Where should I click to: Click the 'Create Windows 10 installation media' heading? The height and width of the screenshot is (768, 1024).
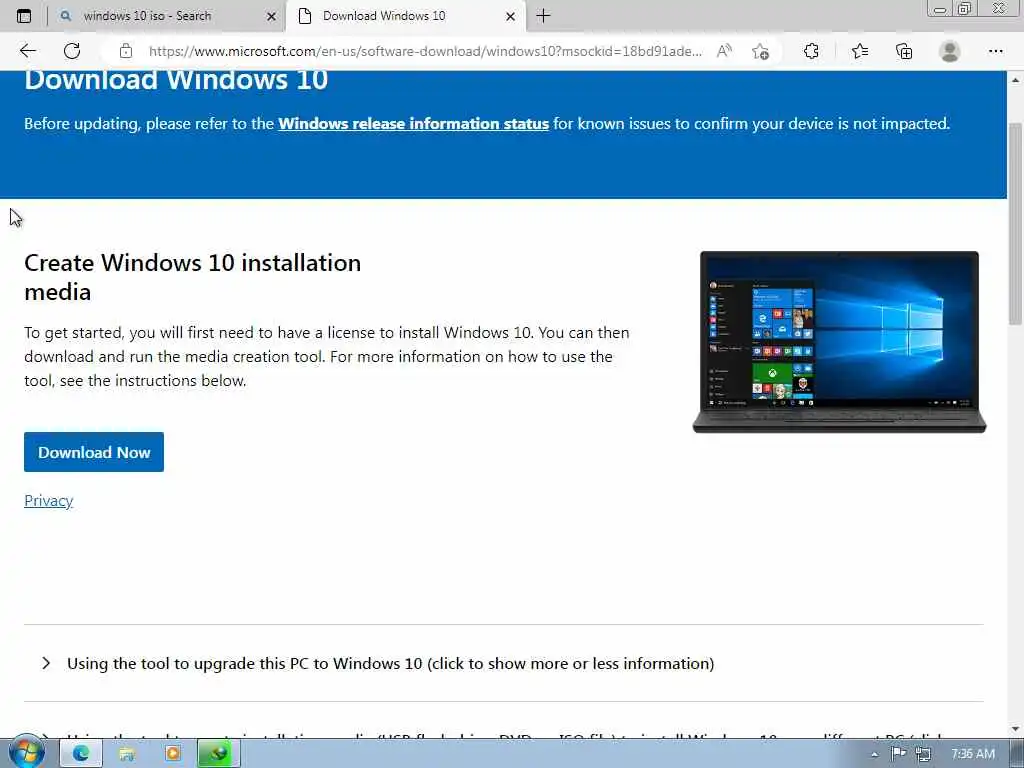point(193,277)
